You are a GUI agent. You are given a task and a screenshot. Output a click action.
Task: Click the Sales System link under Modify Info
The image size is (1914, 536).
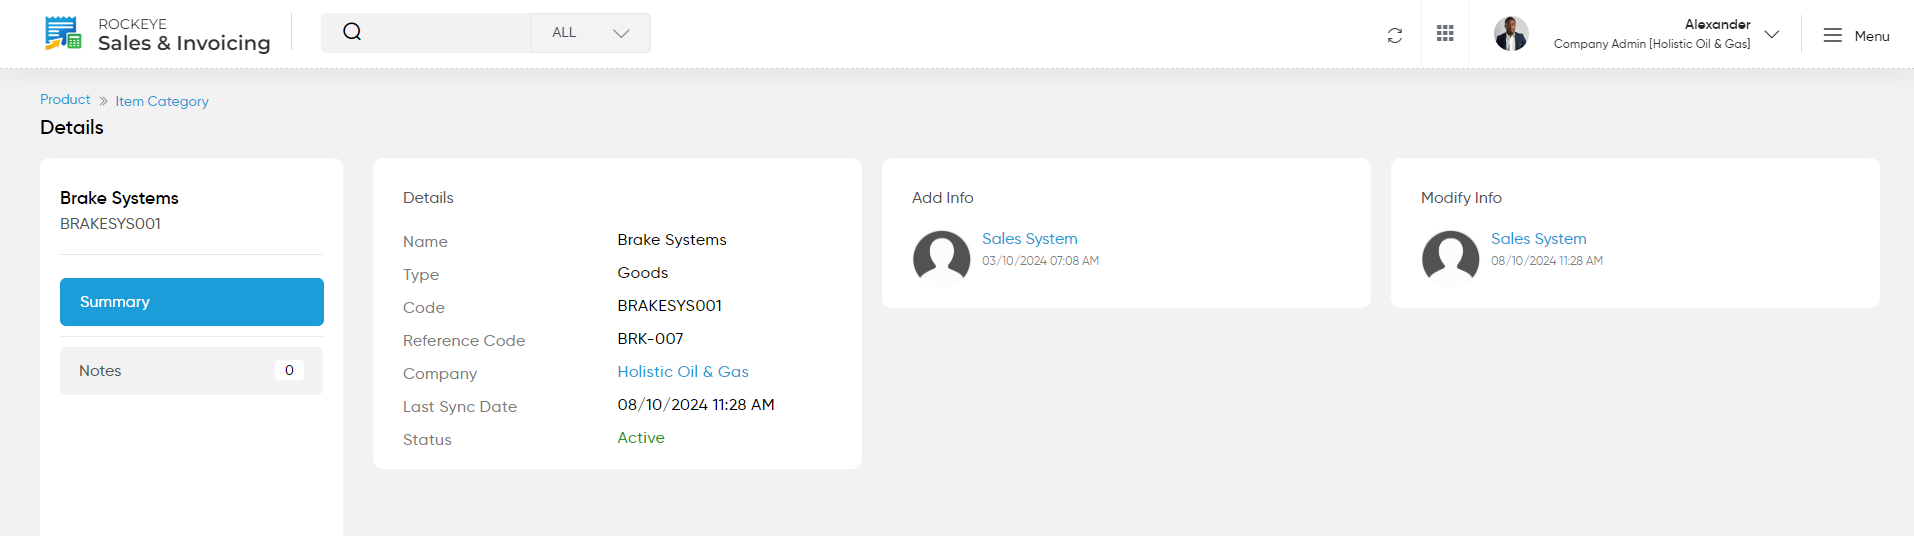pos(1539,239)
